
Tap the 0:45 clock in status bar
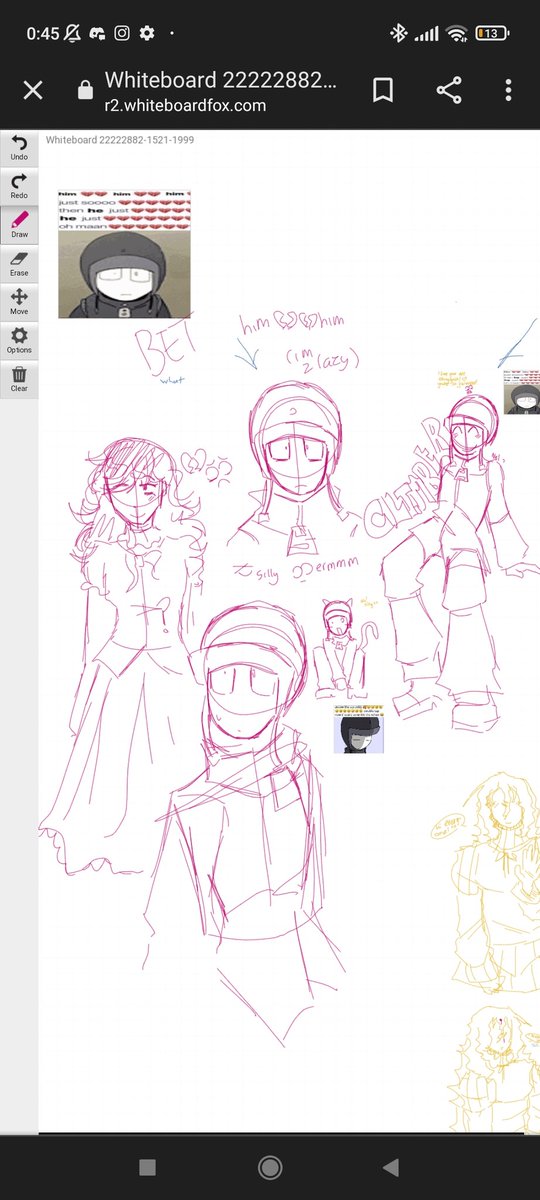[43, 33]
